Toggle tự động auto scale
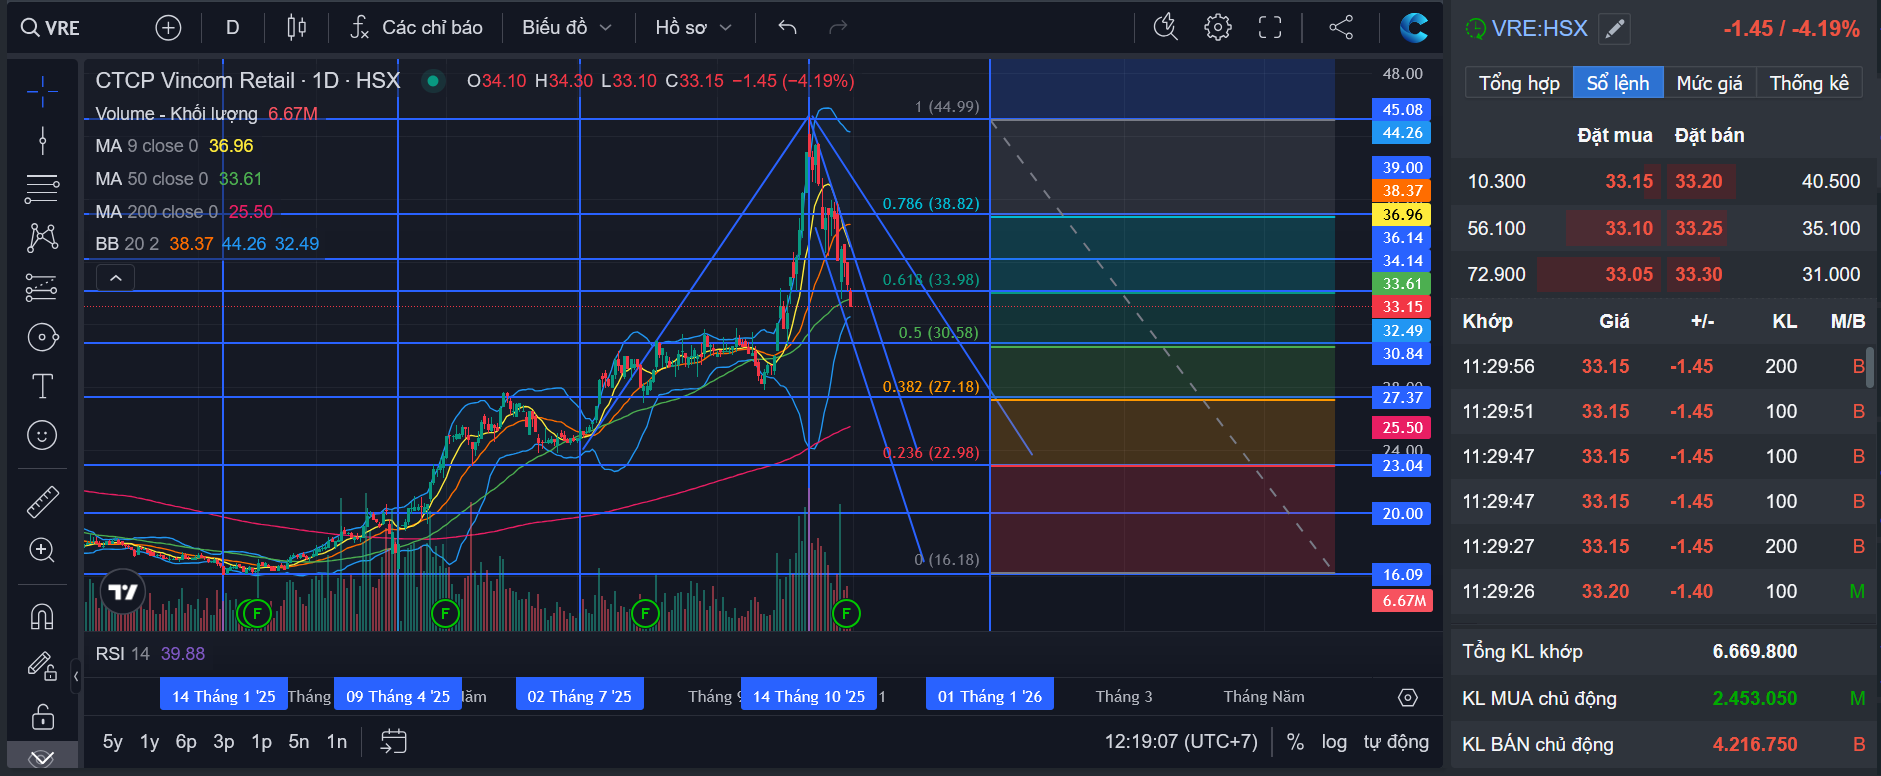The image size is (1881, 776). coord(1396,742)
